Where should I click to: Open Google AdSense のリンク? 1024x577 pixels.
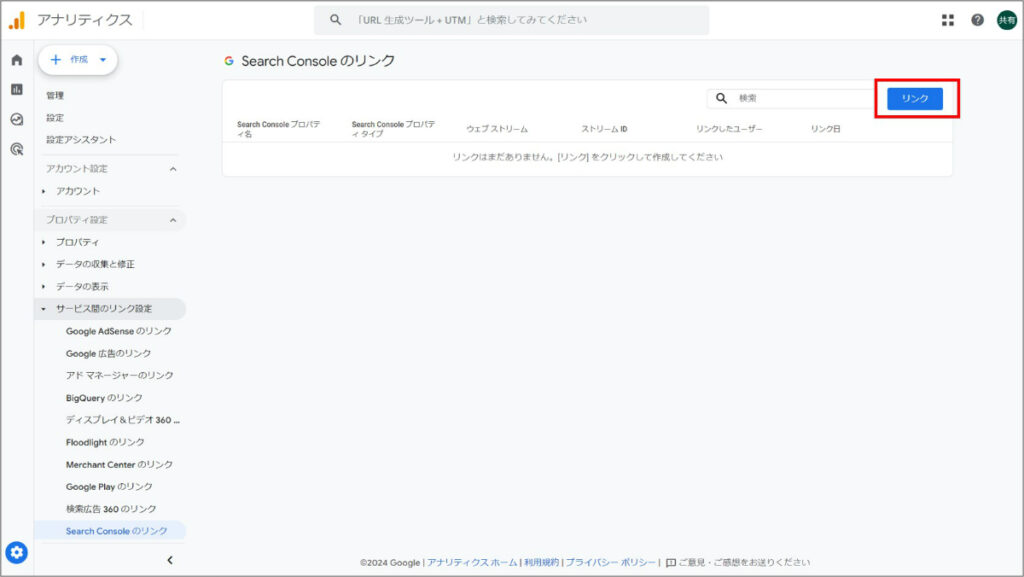119,331
